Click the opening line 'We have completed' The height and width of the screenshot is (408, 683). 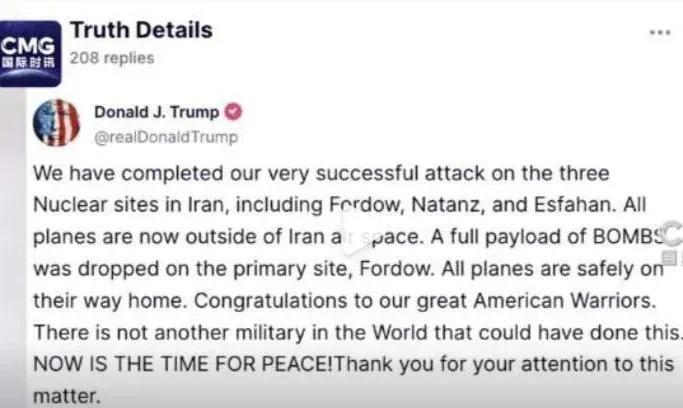[128, 173]
